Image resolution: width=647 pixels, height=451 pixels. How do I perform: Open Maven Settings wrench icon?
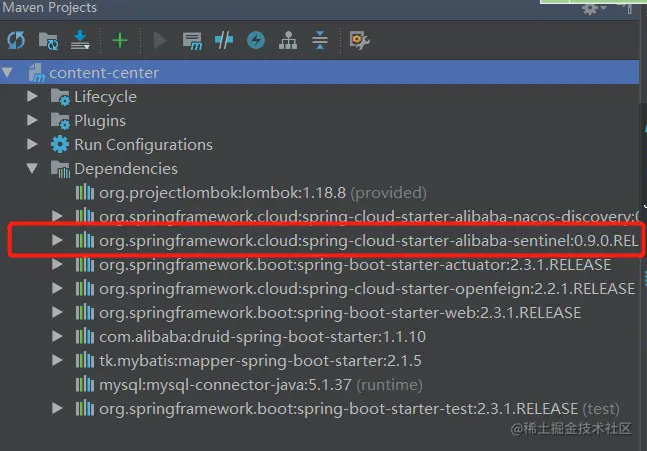(359, 40)
